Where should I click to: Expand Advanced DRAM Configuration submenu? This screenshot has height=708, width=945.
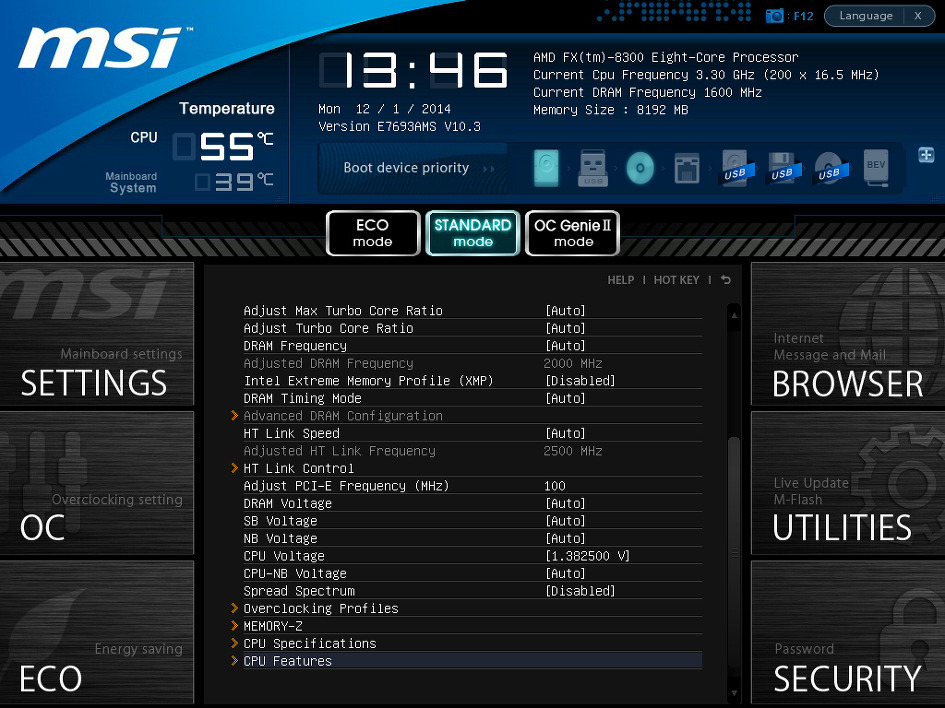(x=343, y=416)
